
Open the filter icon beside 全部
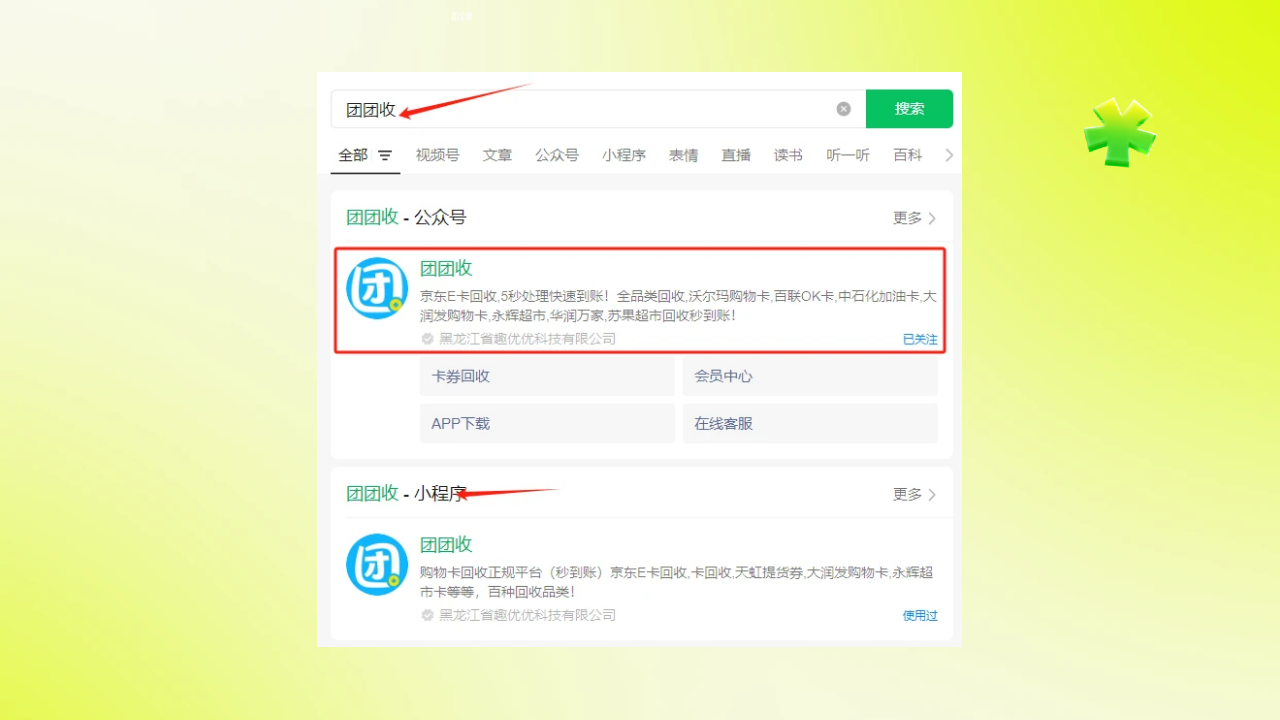(385, 156)
